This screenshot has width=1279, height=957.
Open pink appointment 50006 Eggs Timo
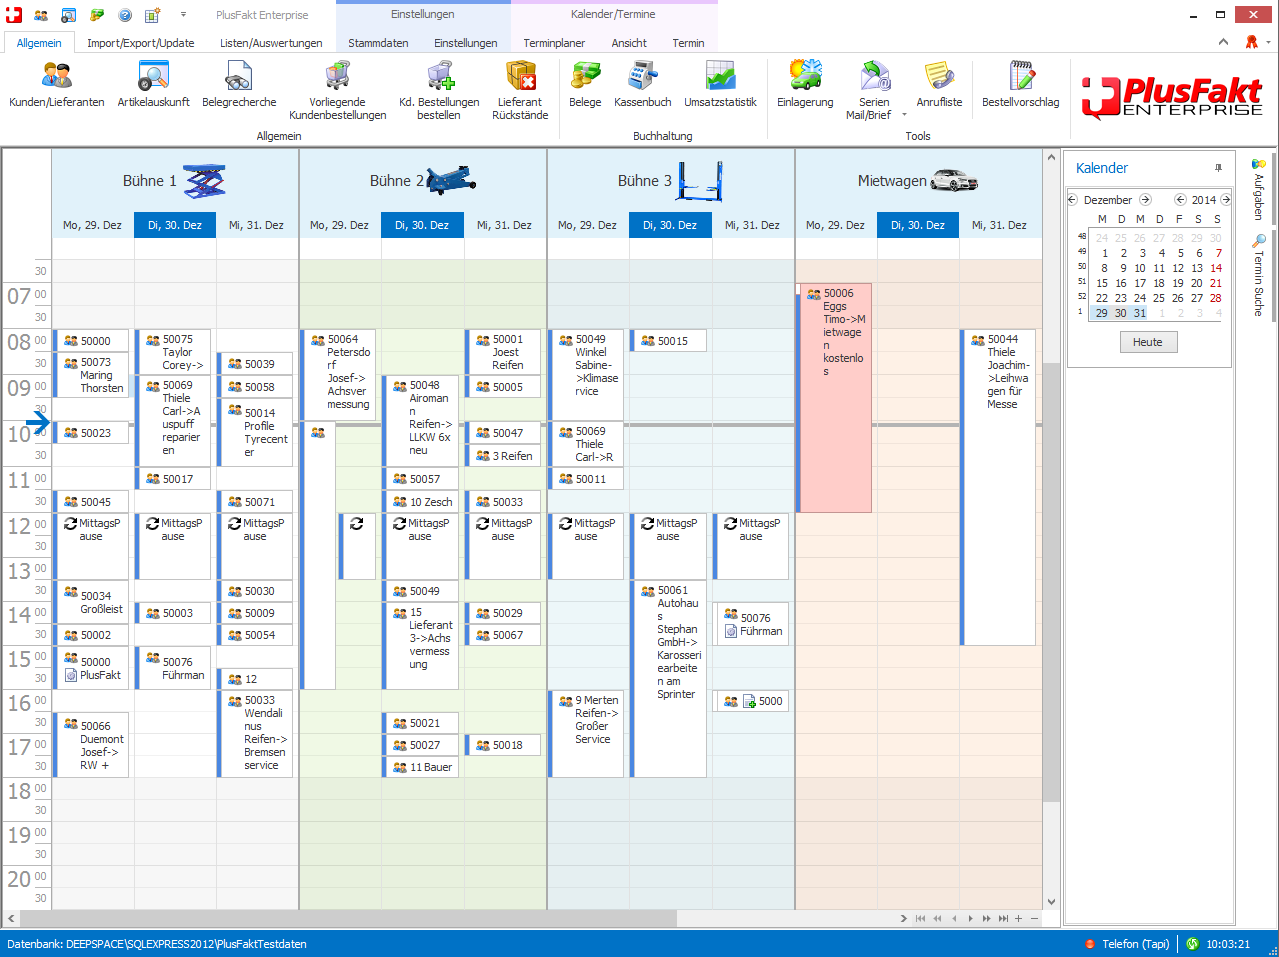point(835,398)
